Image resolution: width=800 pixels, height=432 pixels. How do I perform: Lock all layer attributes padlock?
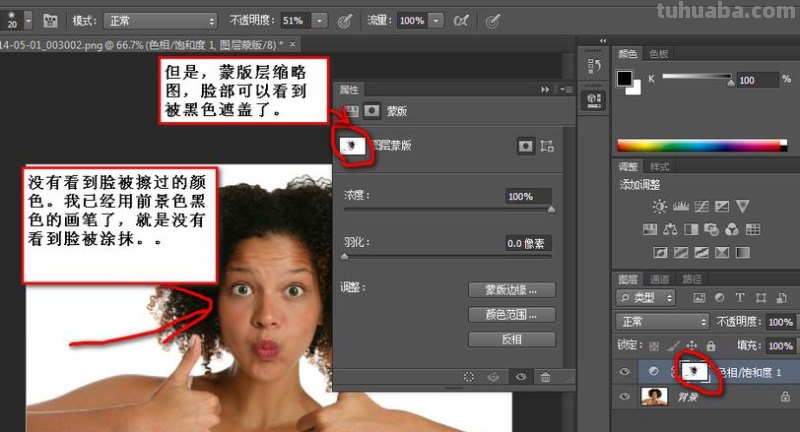click(x=711, y=346)
